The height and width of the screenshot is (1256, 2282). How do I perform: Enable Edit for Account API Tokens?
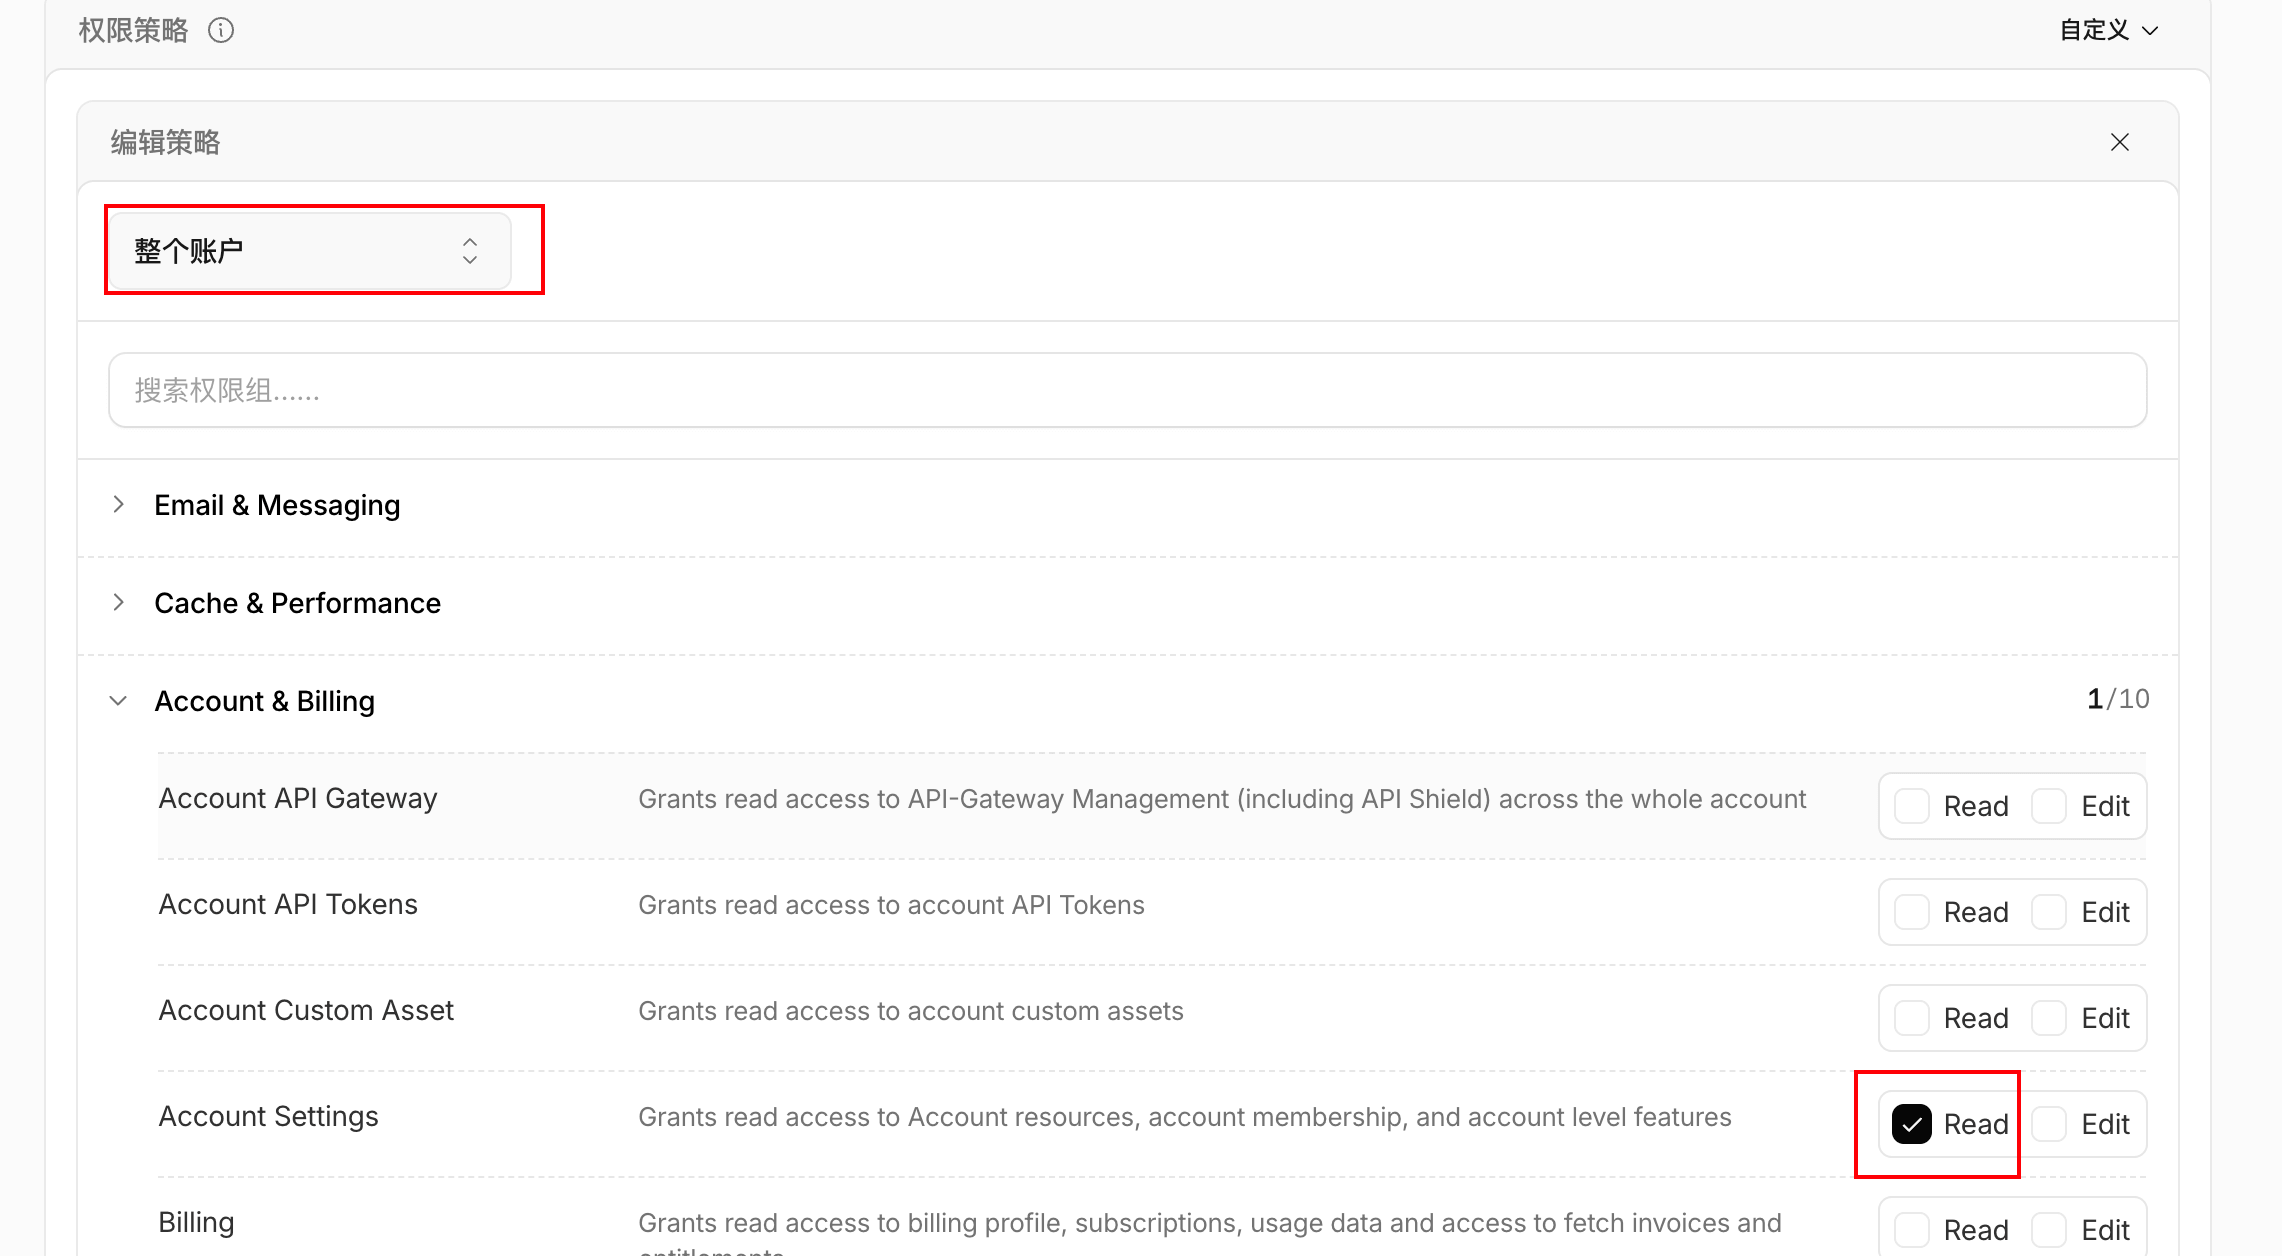2048,912
